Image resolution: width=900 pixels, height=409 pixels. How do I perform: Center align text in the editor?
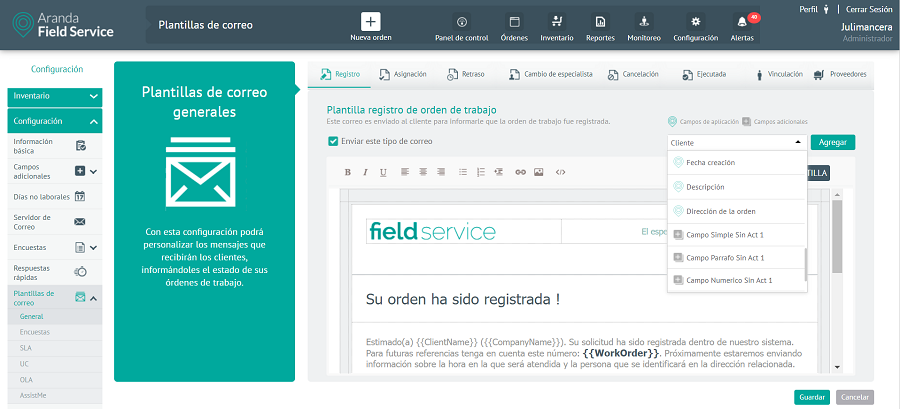(x=423, y=172)
